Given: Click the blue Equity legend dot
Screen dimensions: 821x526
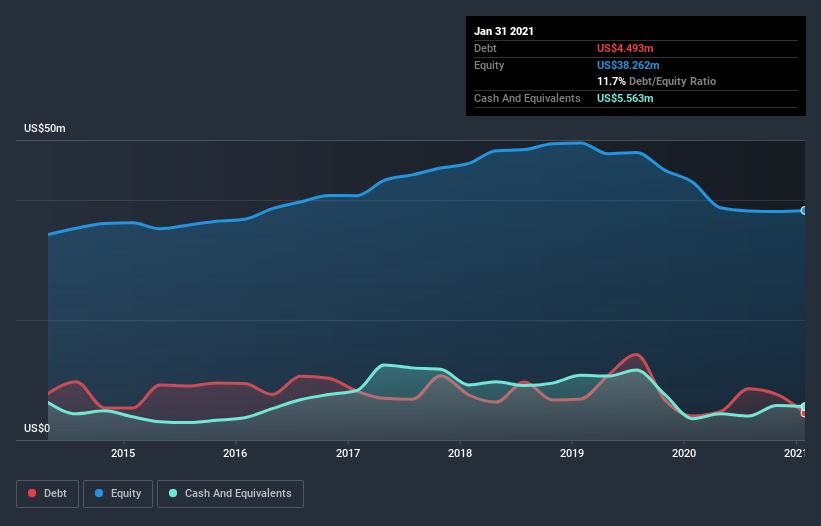Looking at the screenshot, I should pos(99,493).
